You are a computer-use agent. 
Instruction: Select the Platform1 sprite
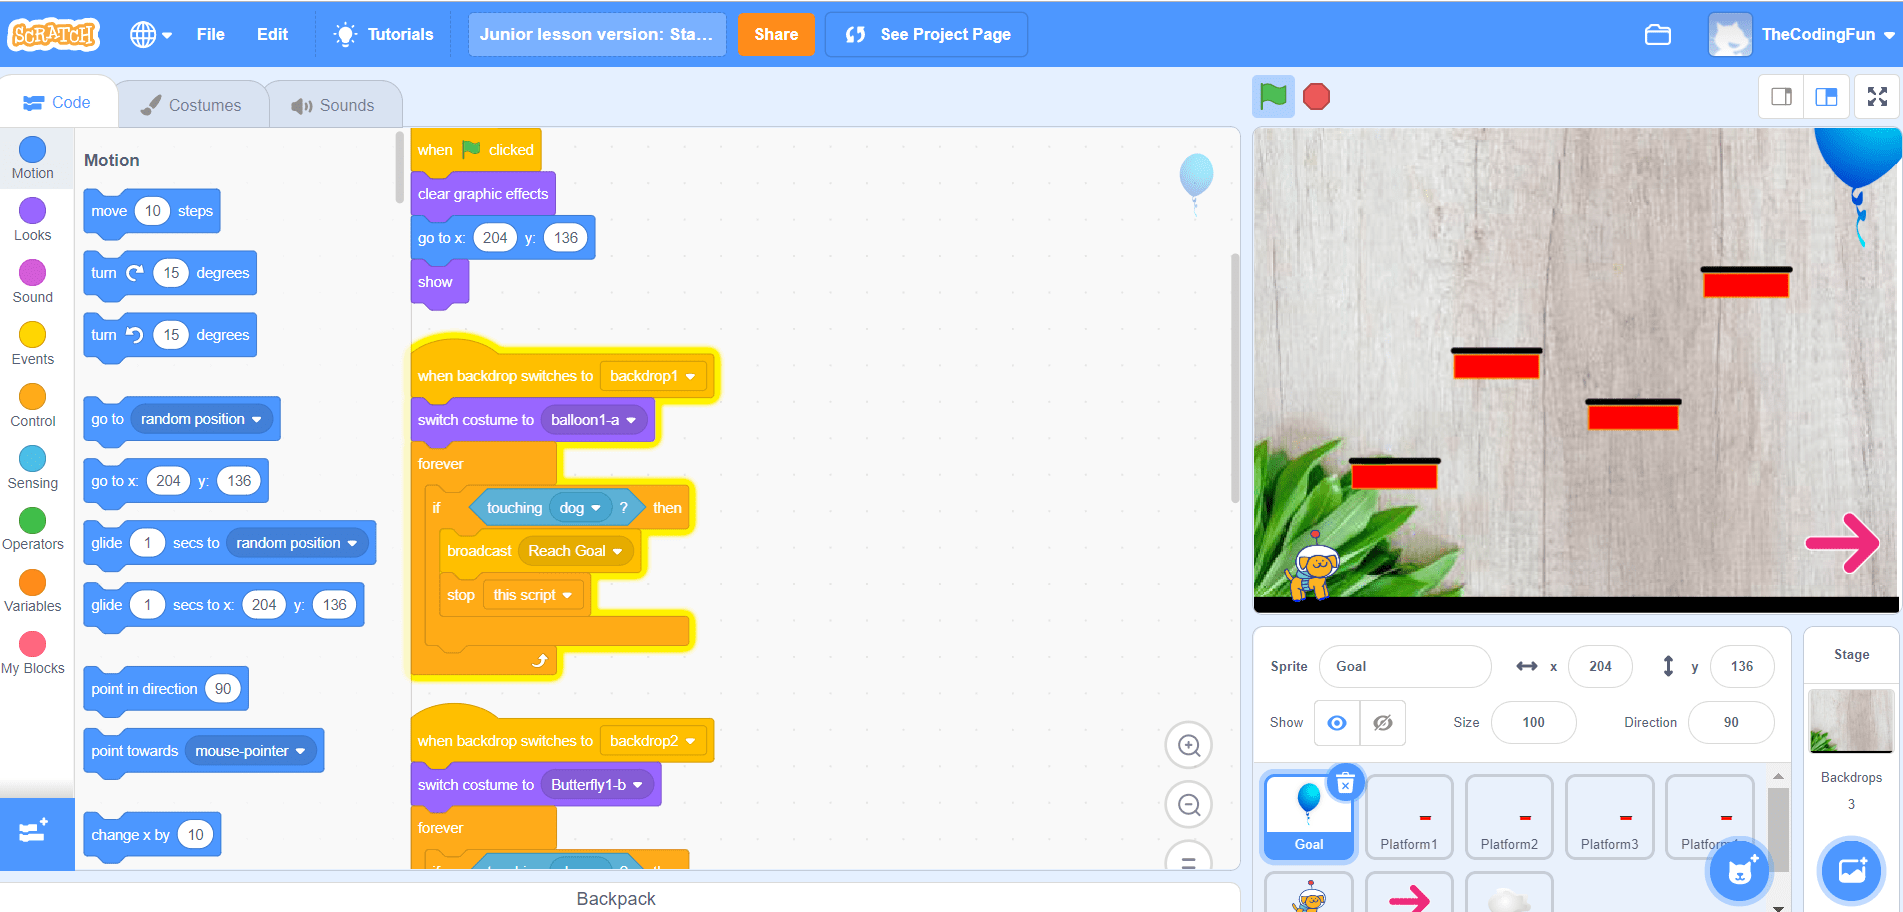(1409, 817)
